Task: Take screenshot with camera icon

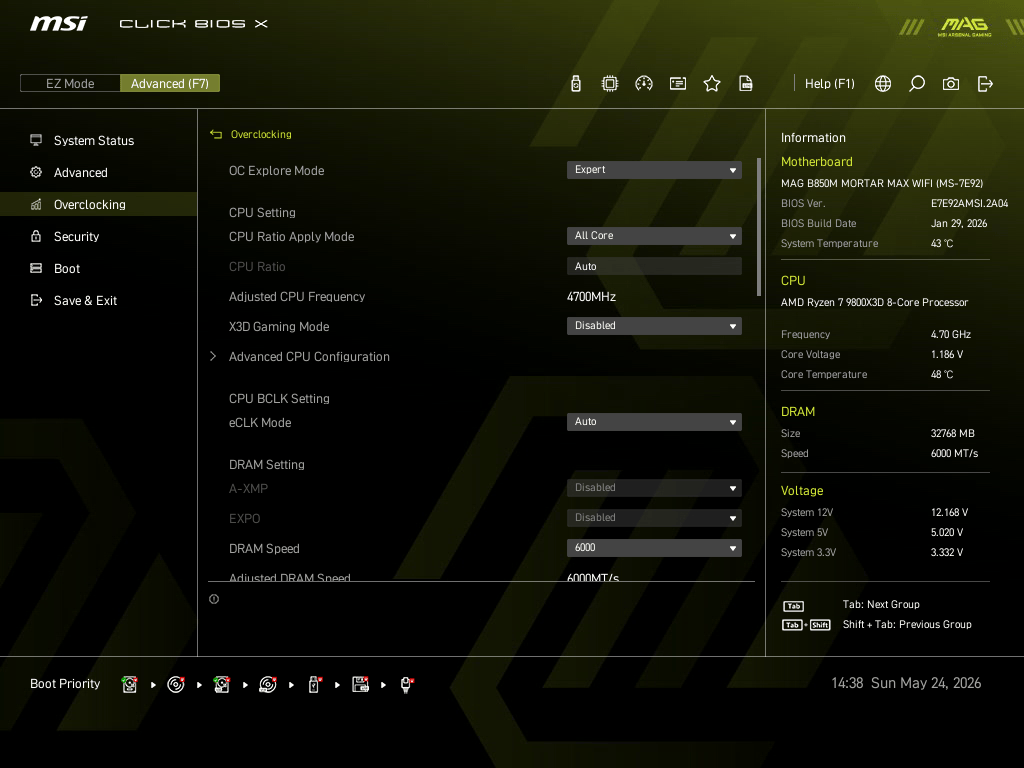Action: [x=951, y=84]
